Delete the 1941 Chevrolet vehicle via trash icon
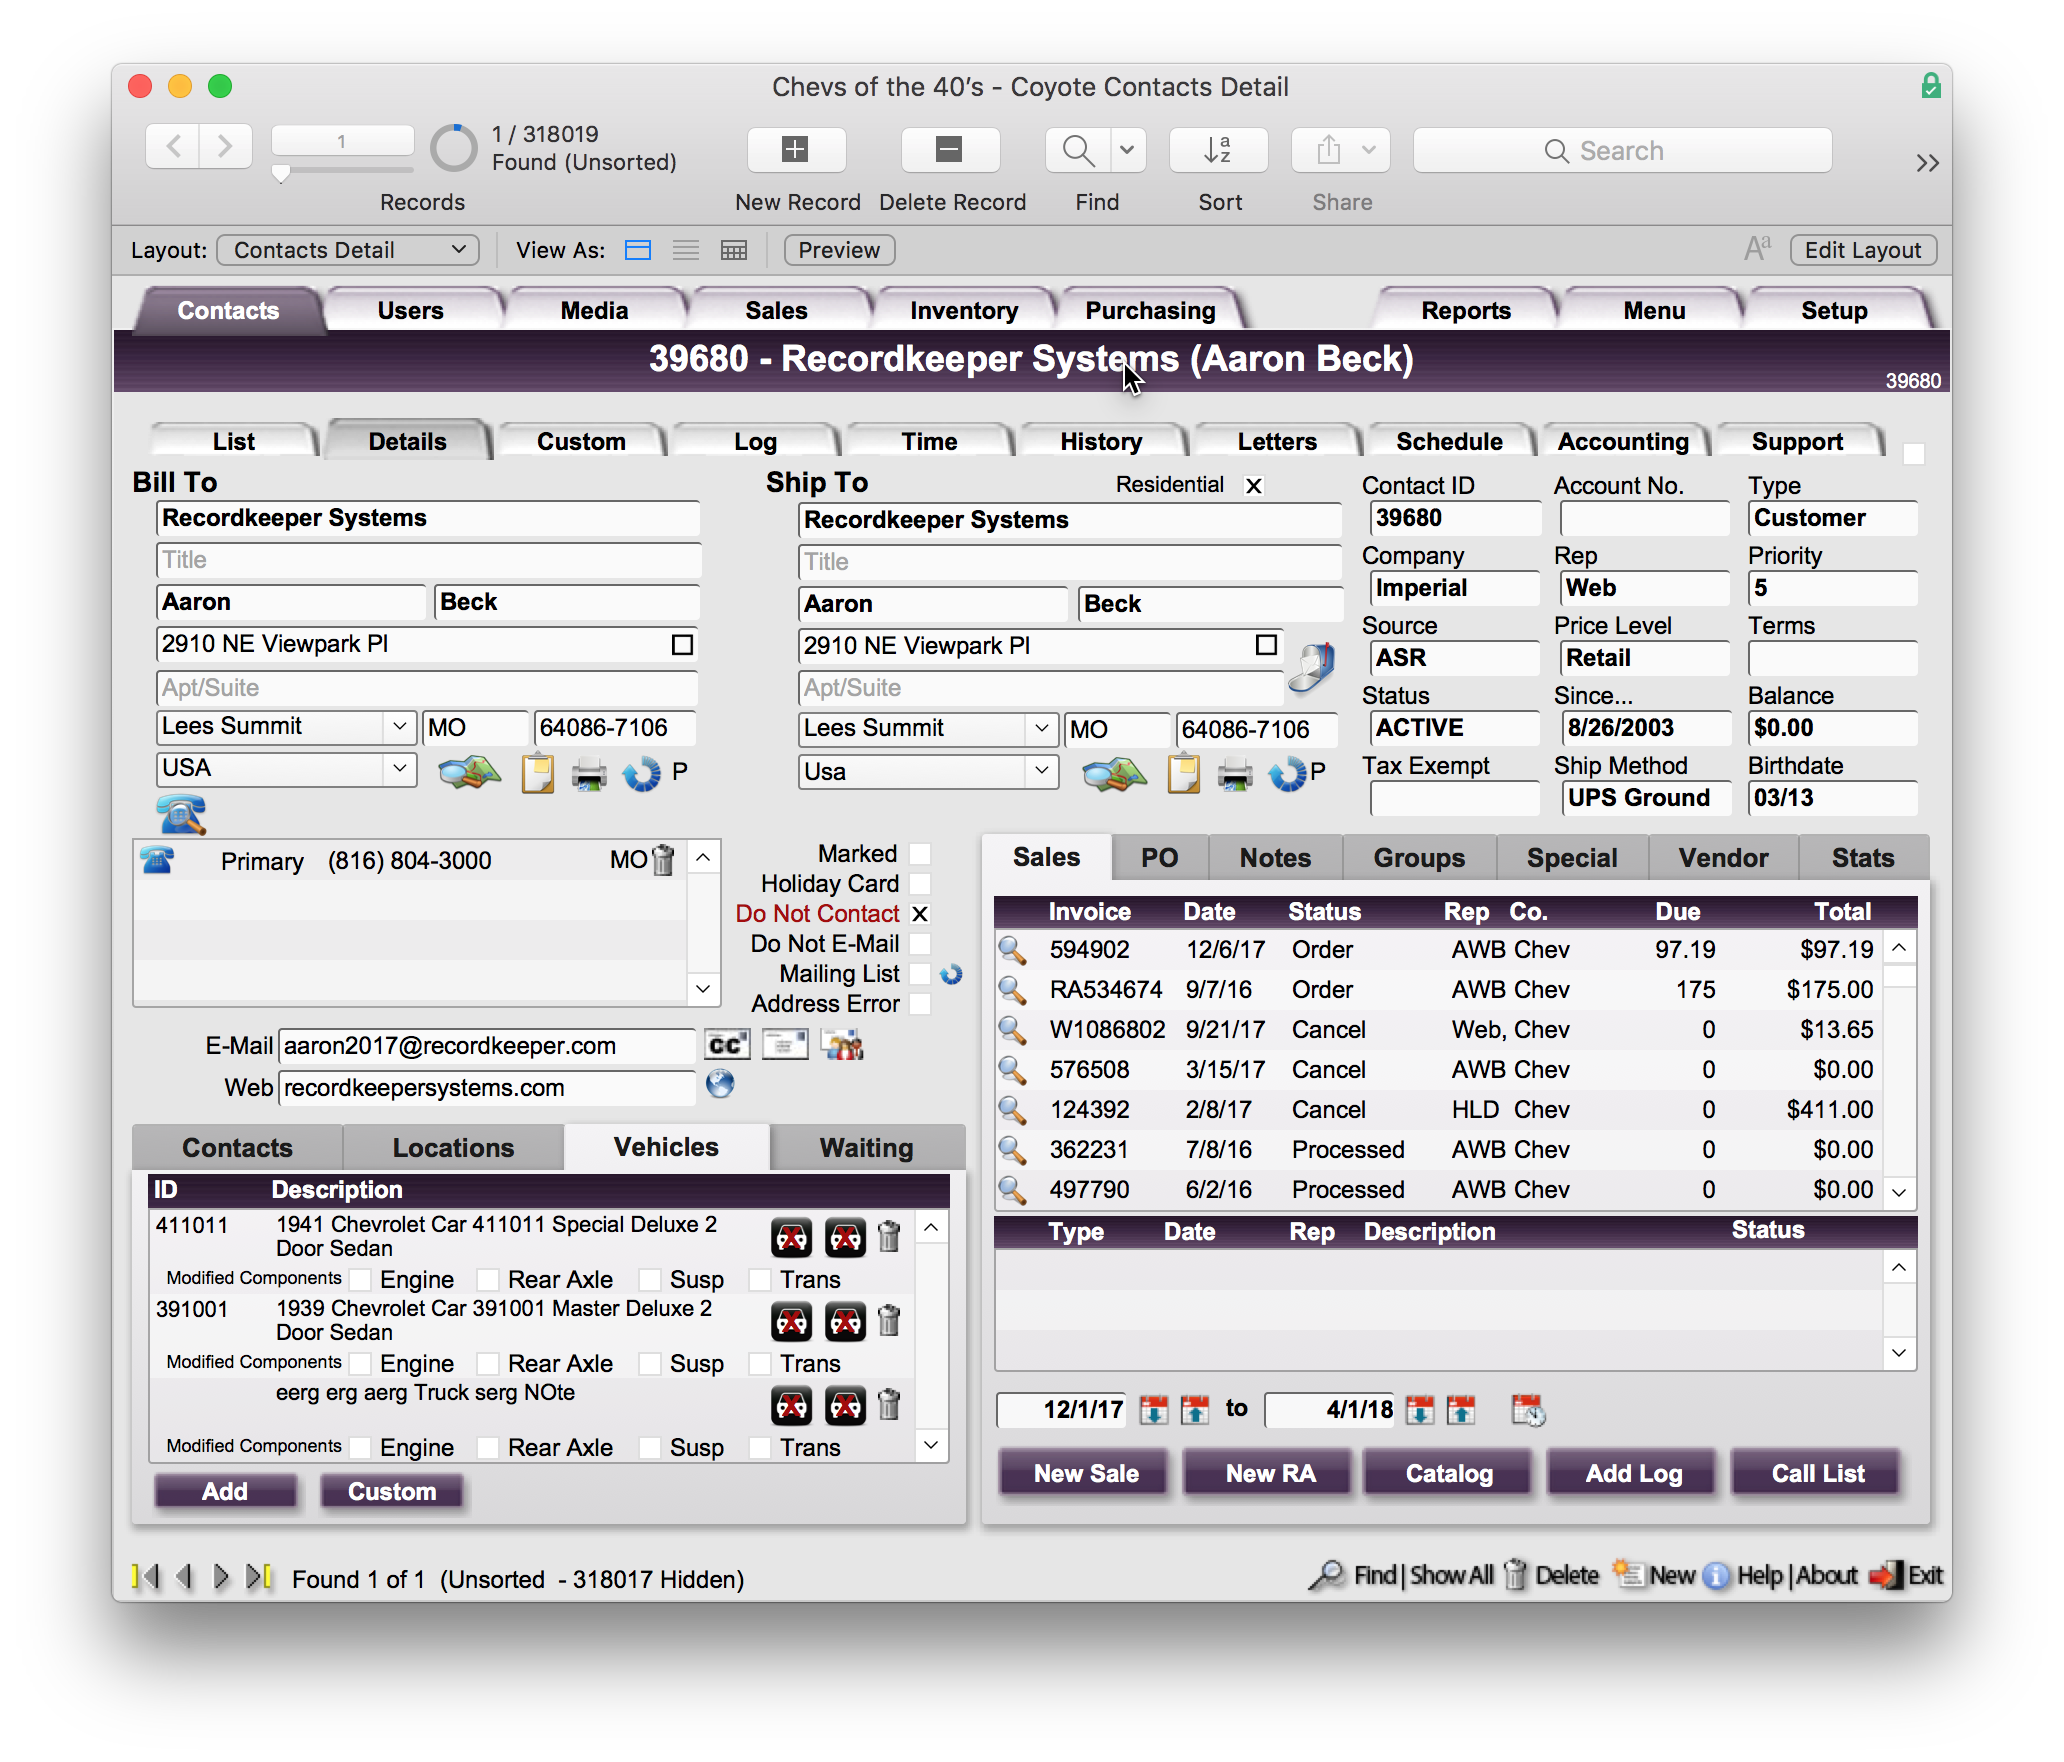 pyautogui.click(x=889, y=1237)
